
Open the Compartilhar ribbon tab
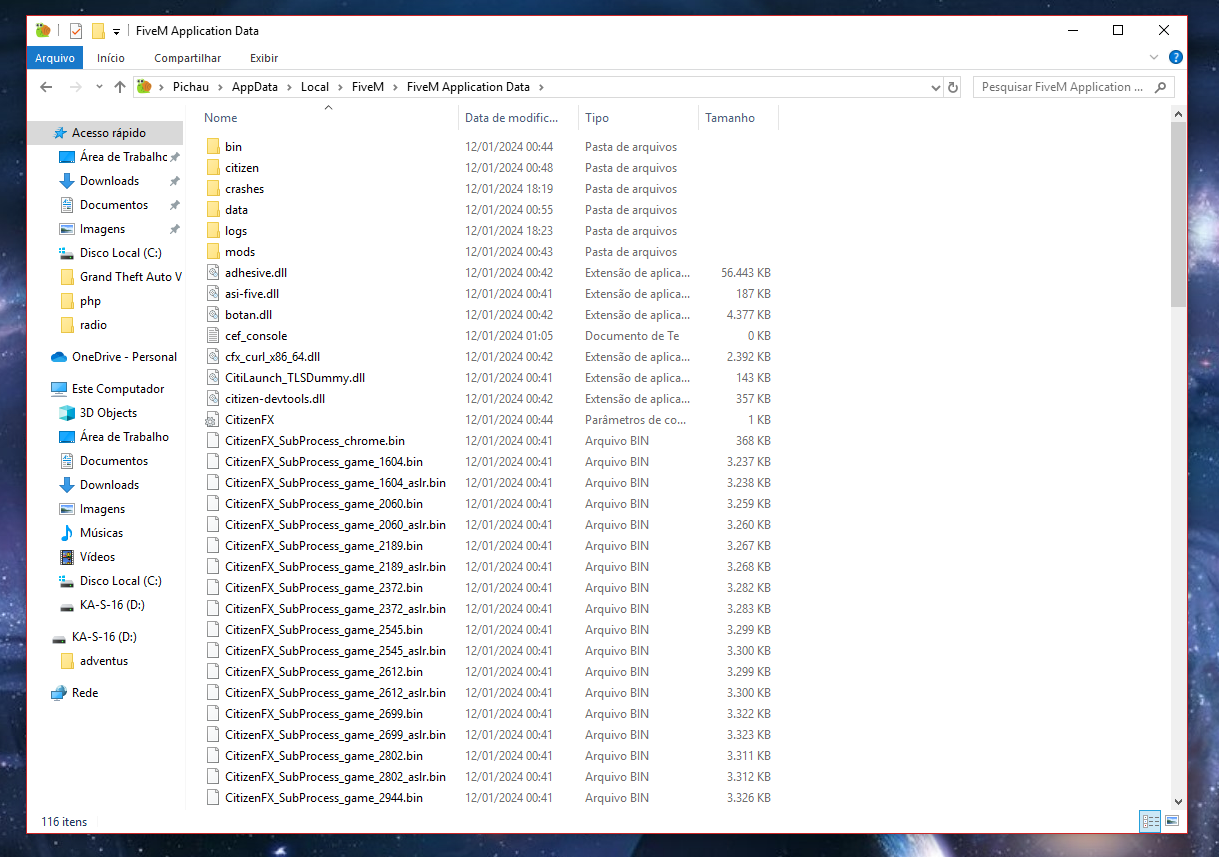tap(188, 58)
